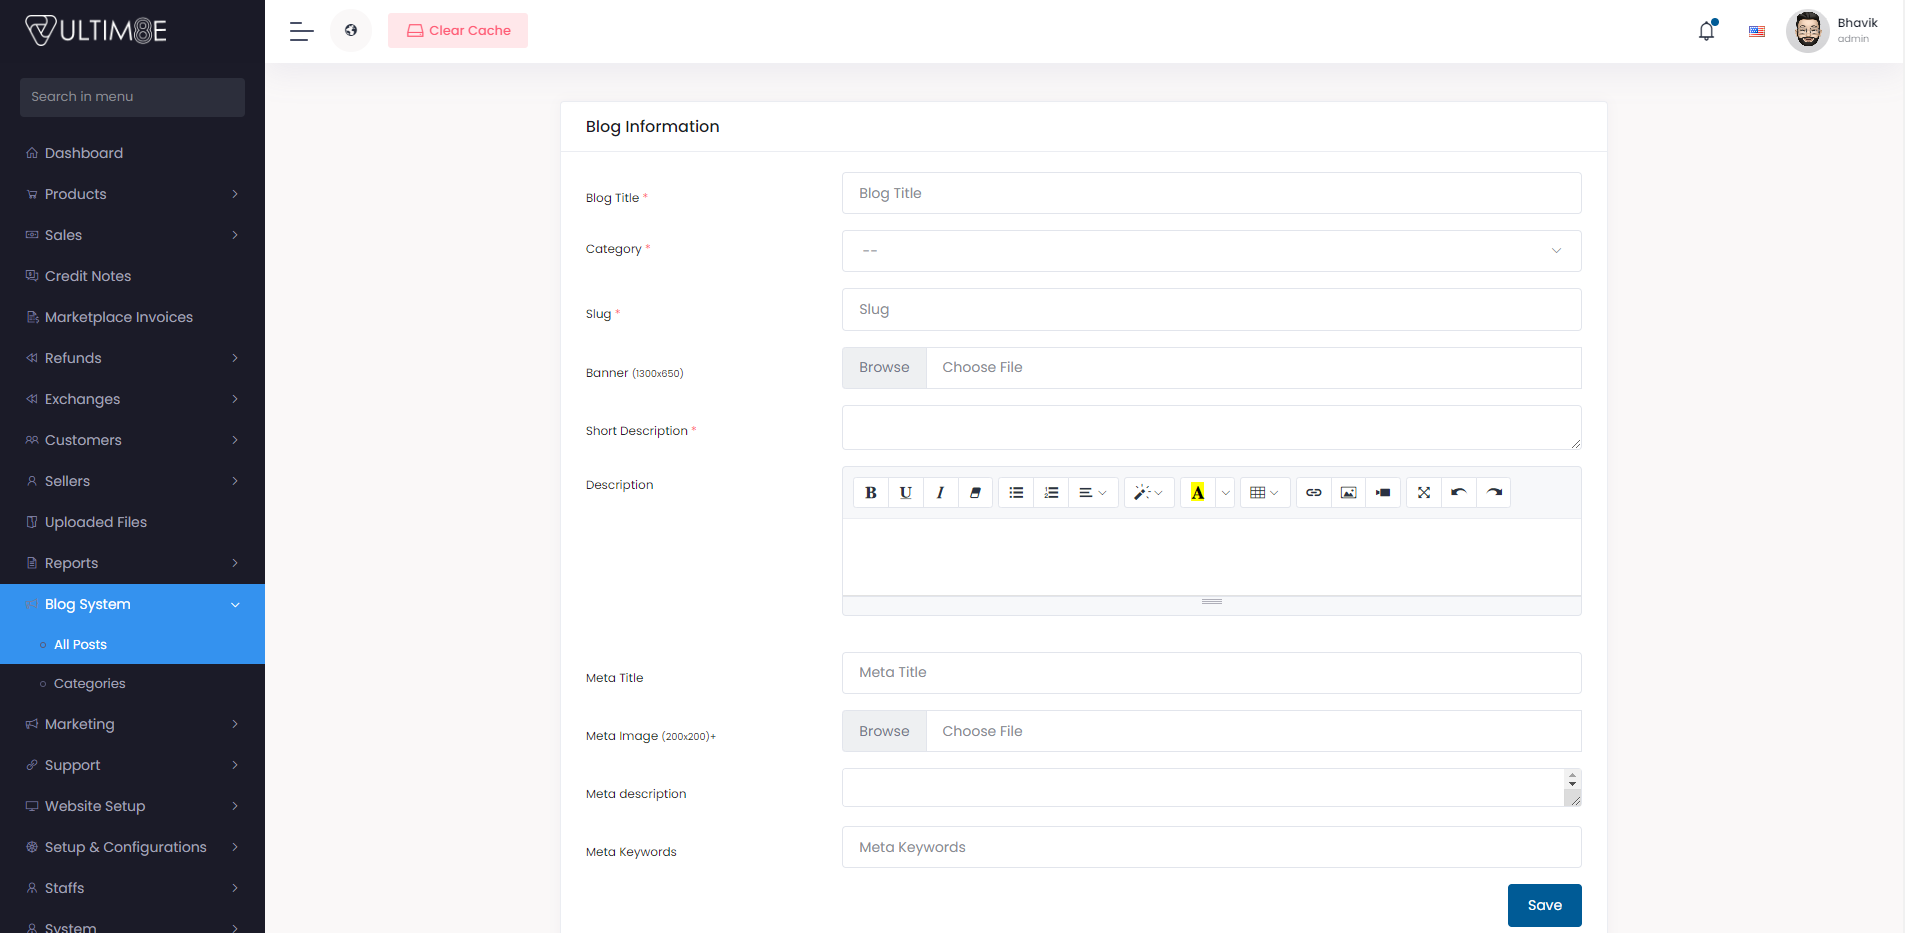Image resolution: width=1905 pixels, height=933 pixels.
Task: Click the eraser remove-font-style icon
Action: click(x=975, y=493)
